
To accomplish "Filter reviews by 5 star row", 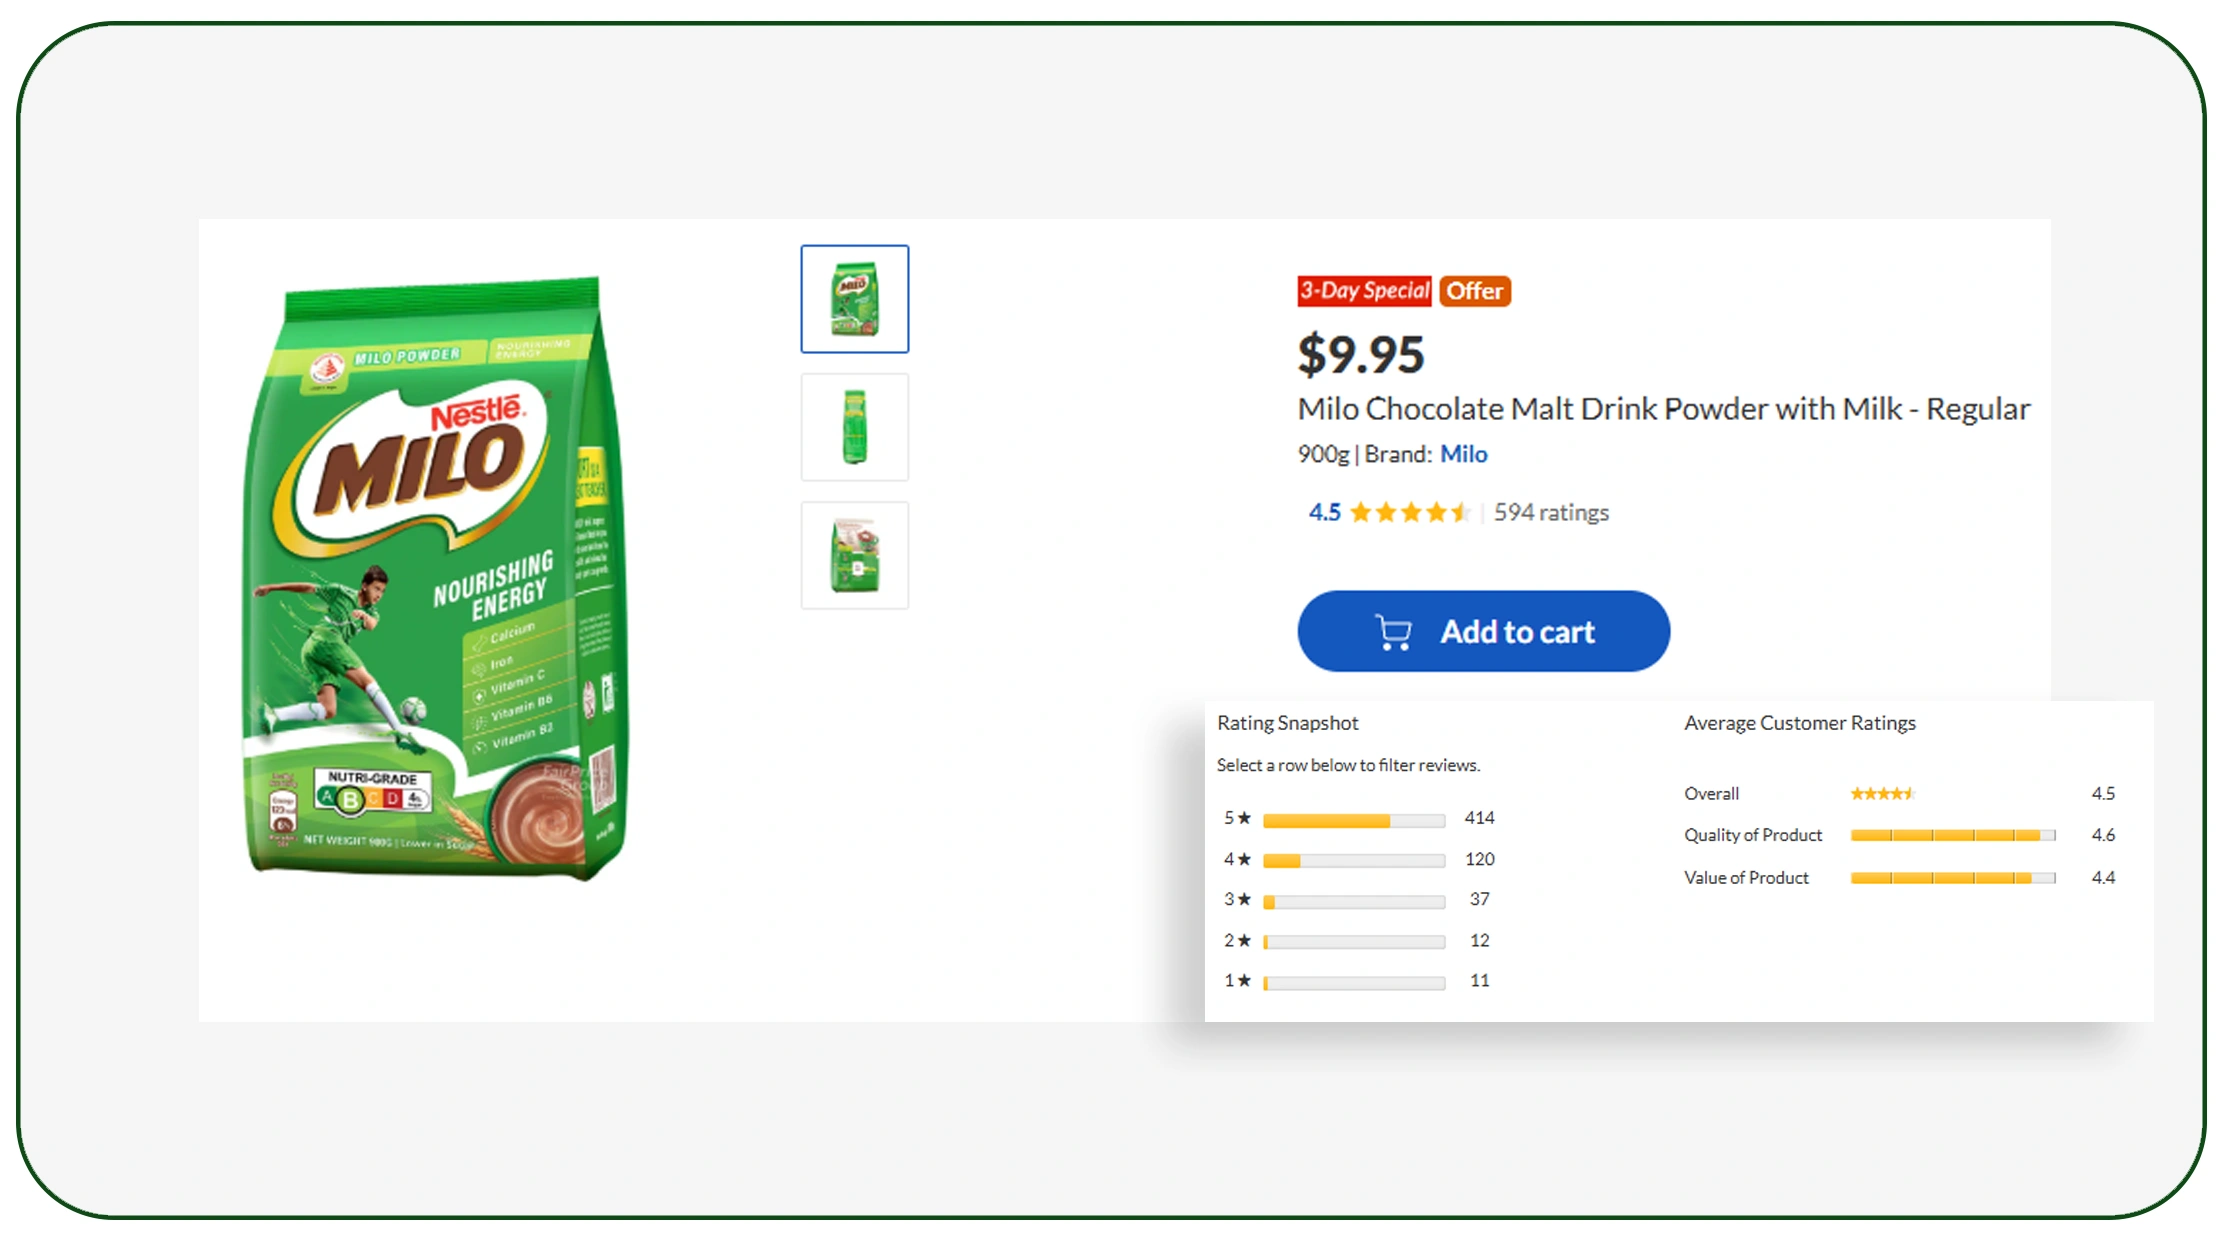I will [x=1354, y=820].
